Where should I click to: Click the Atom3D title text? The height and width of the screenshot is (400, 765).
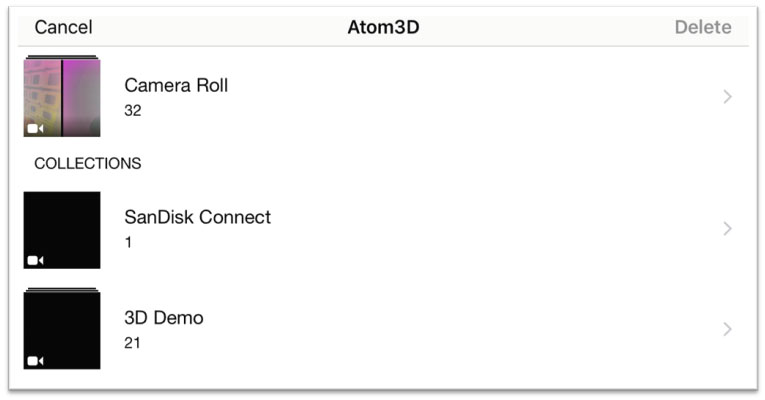tap(383, 27)
